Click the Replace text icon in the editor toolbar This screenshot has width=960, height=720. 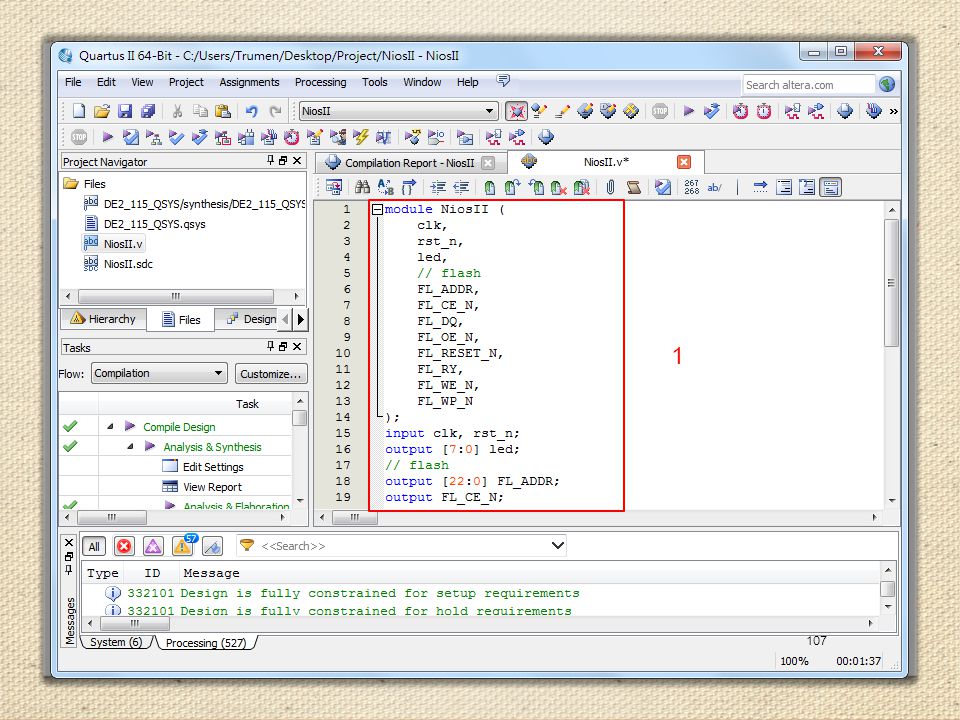click(x=386, y=187)
